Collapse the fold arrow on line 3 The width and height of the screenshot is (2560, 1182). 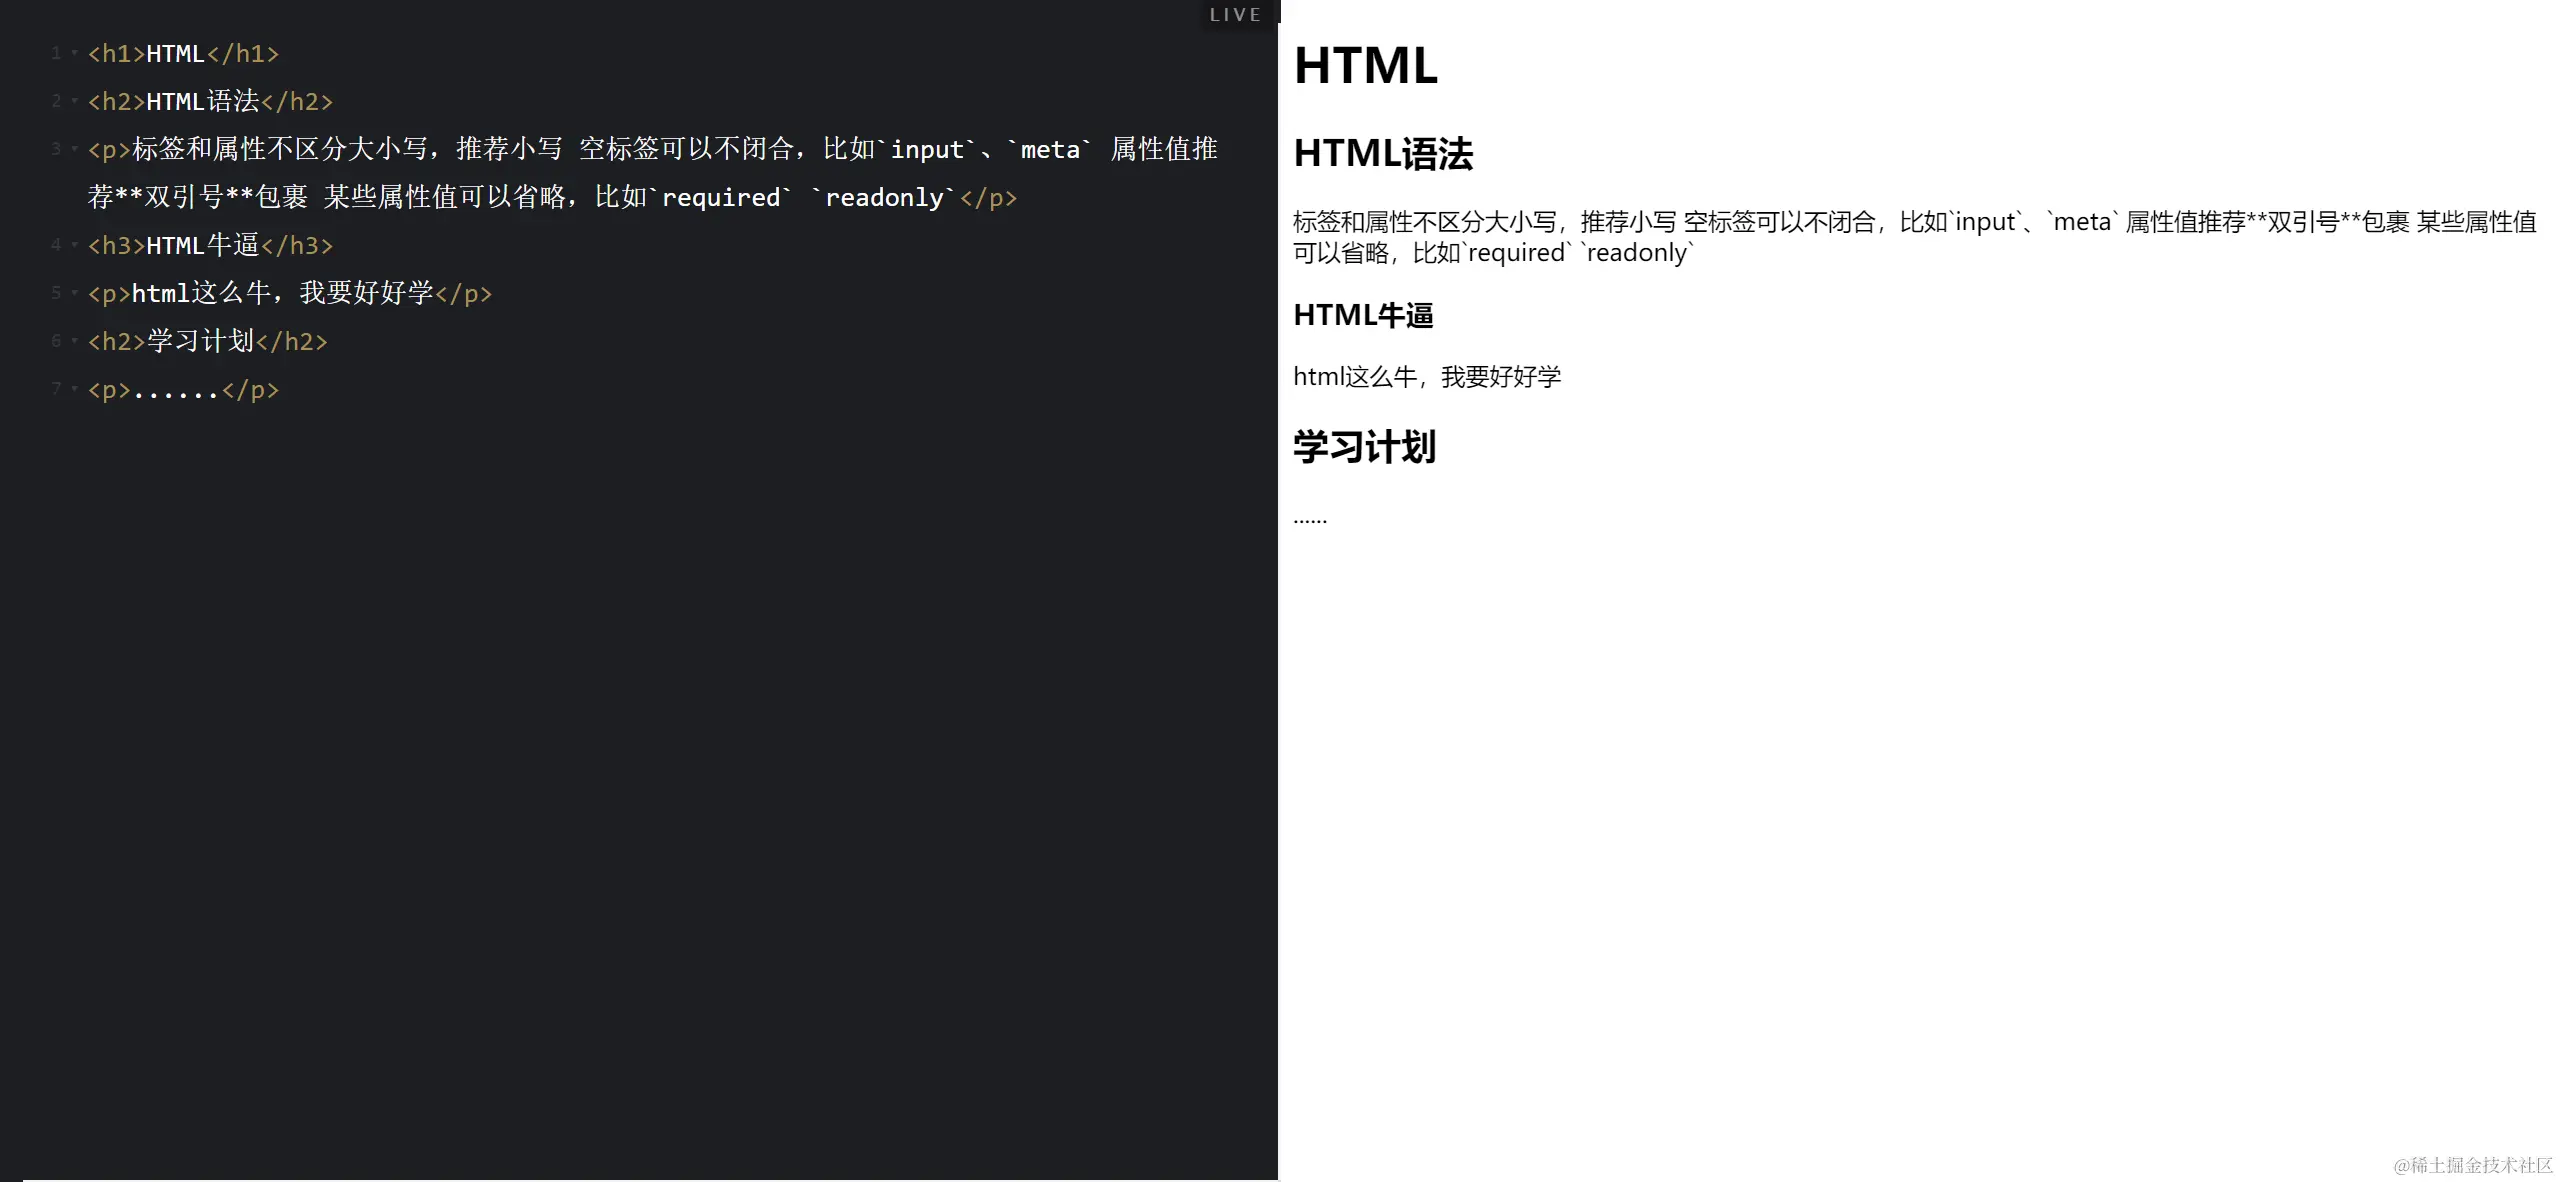point(74,149)
